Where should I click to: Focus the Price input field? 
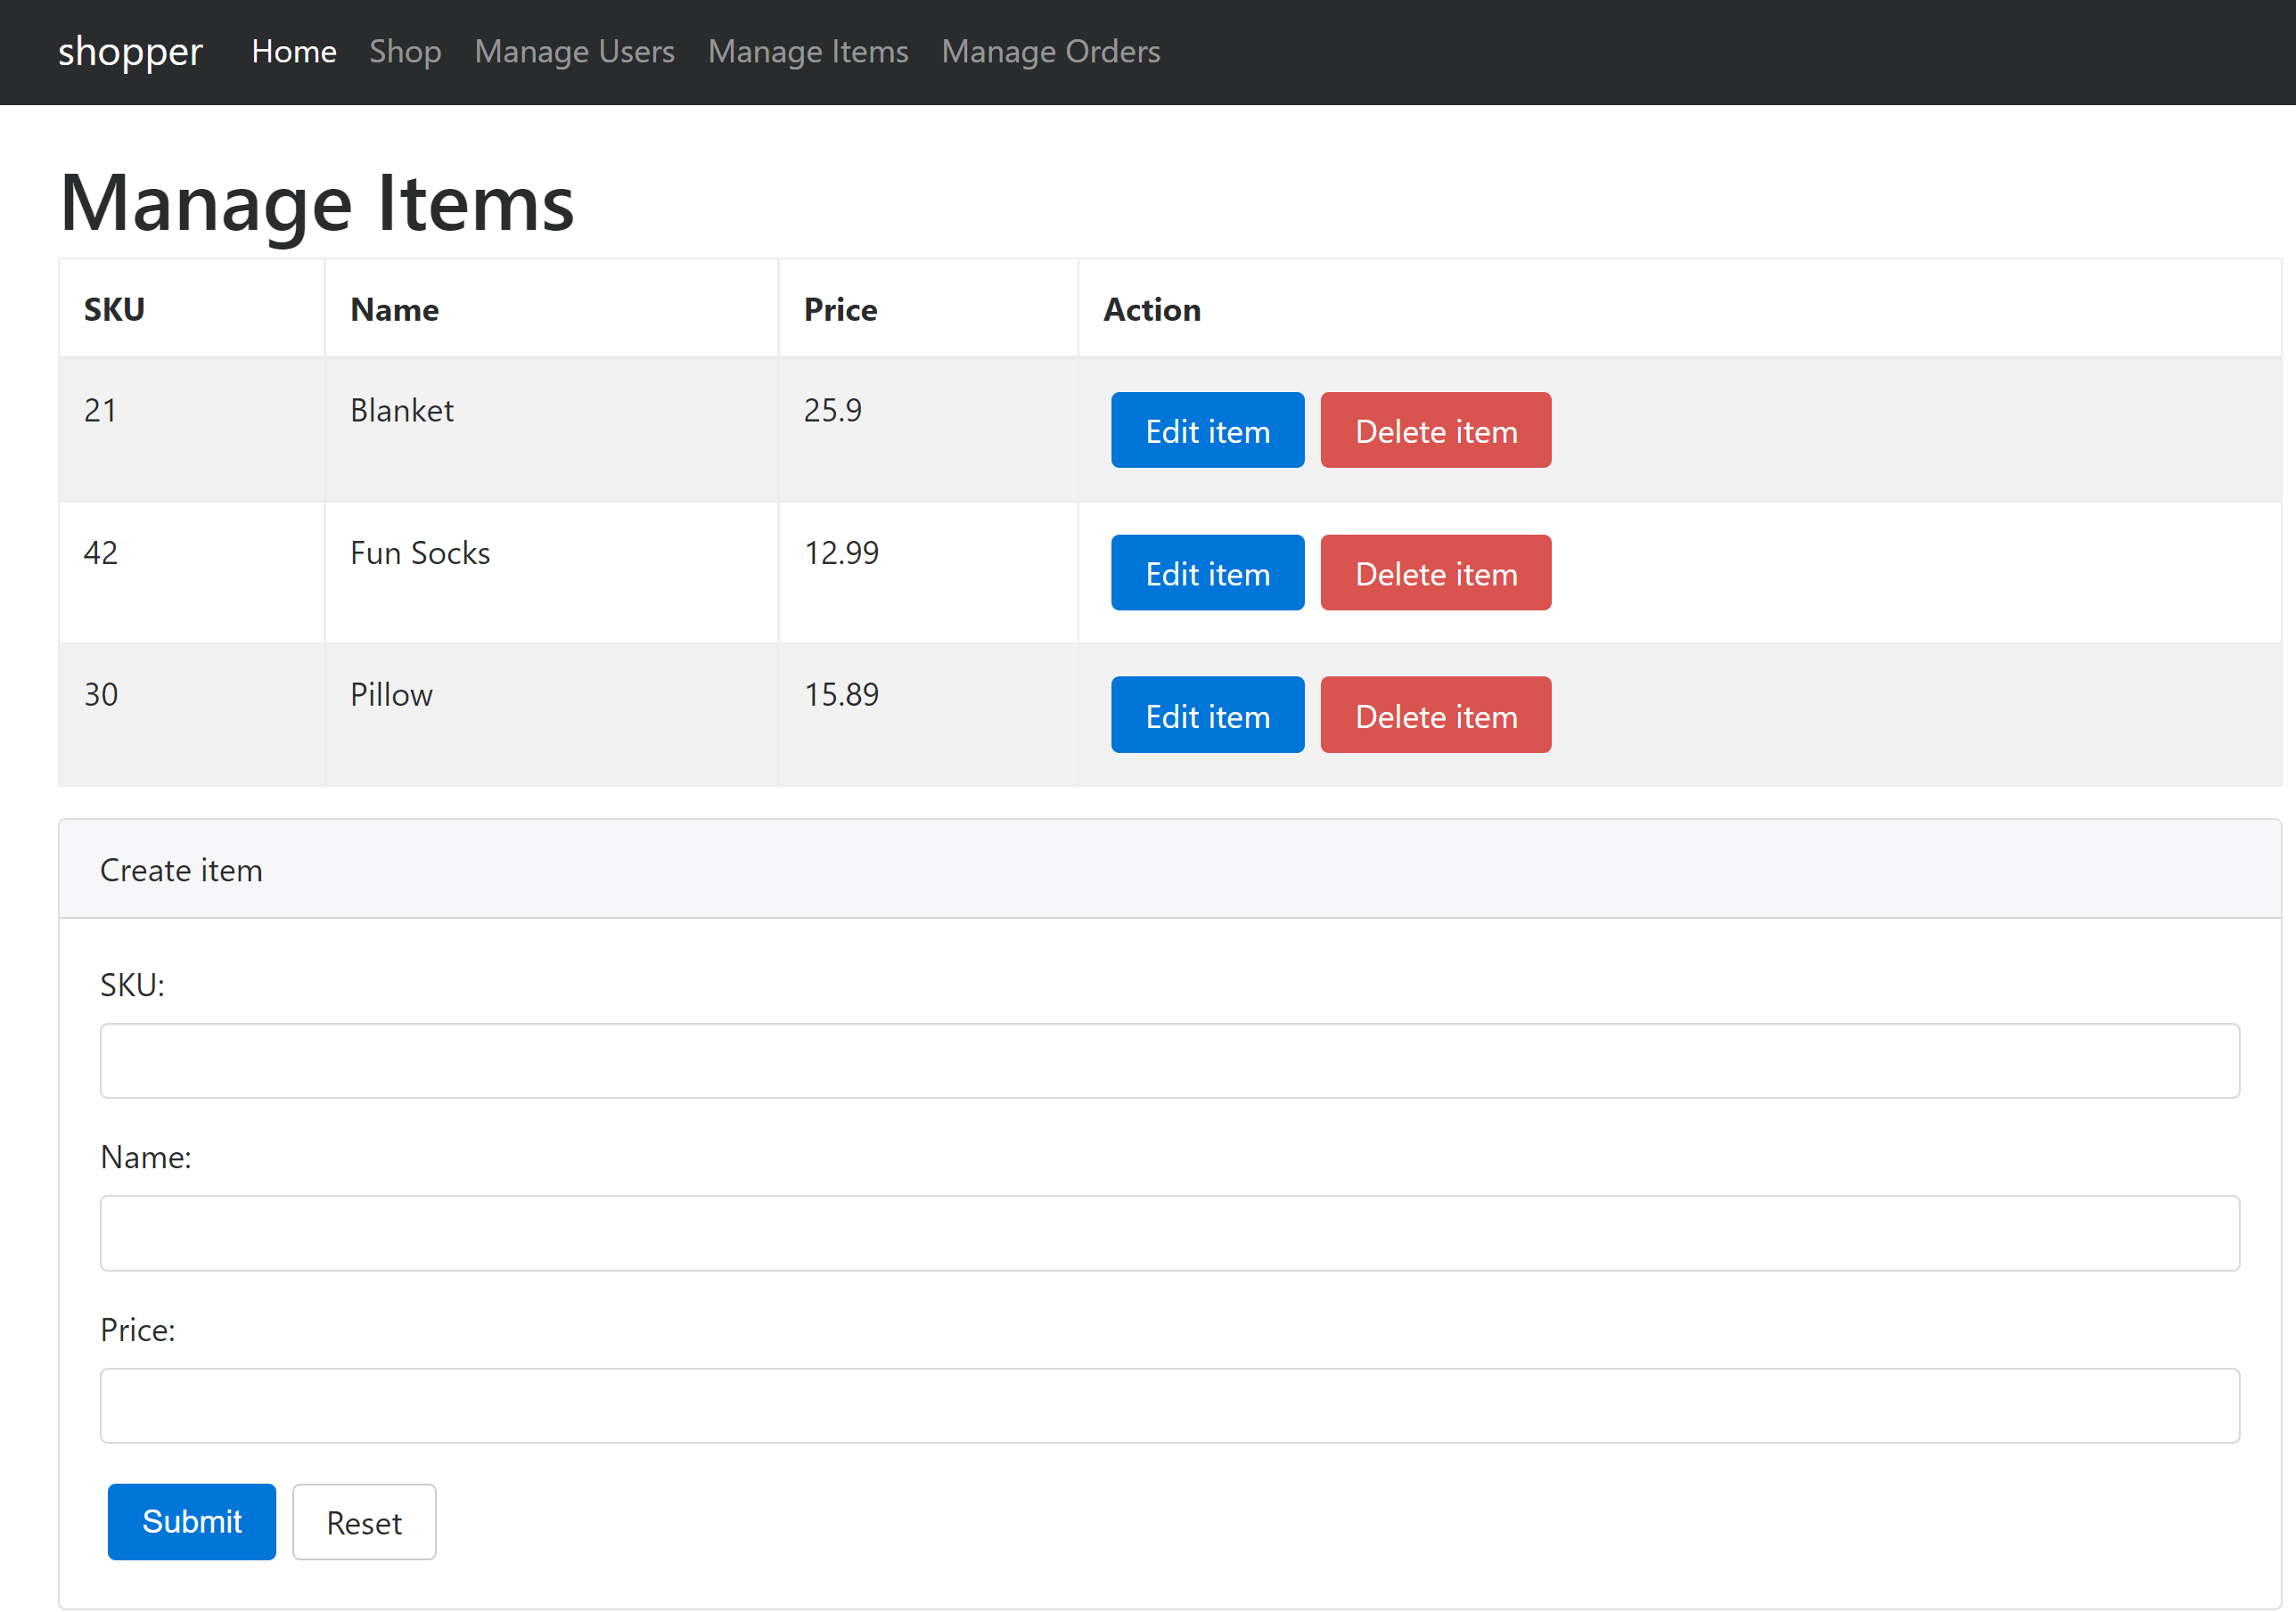point(1169,1406)
